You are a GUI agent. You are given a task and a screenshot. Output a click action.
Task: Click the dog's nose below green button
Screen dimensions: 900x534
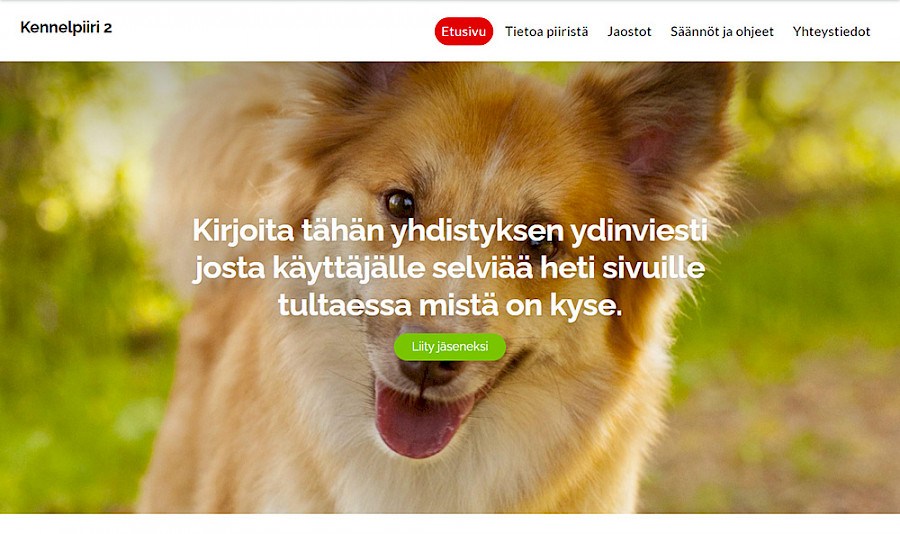point(428,373)
